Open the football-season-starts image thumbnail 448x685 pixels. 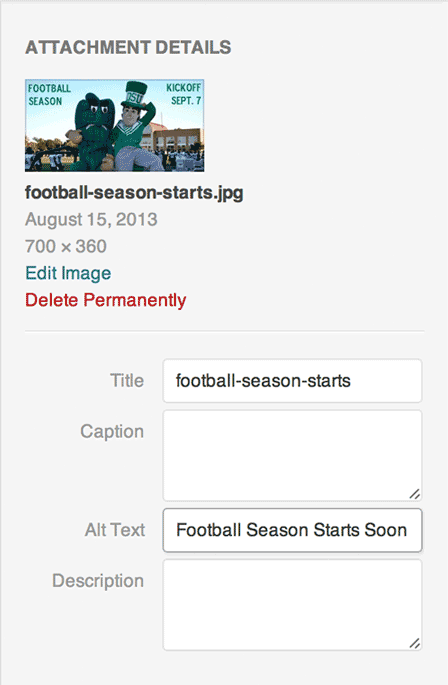tap(115, 125)
